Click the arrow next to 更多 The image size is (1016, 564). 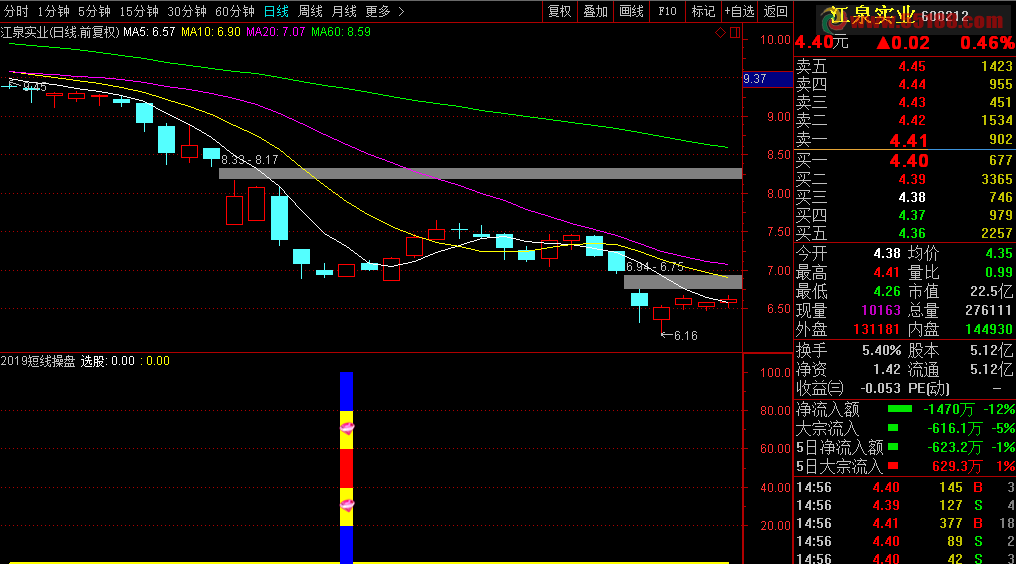pos(401,11)
